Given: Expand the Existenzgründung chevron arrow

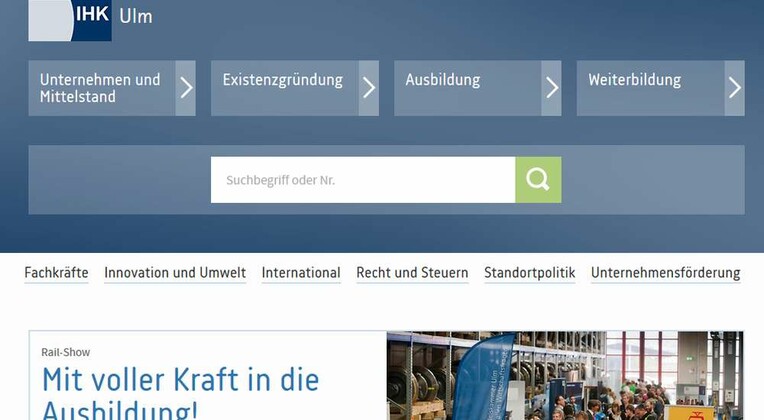Looking at the screenshot, I should pos(369,88).
